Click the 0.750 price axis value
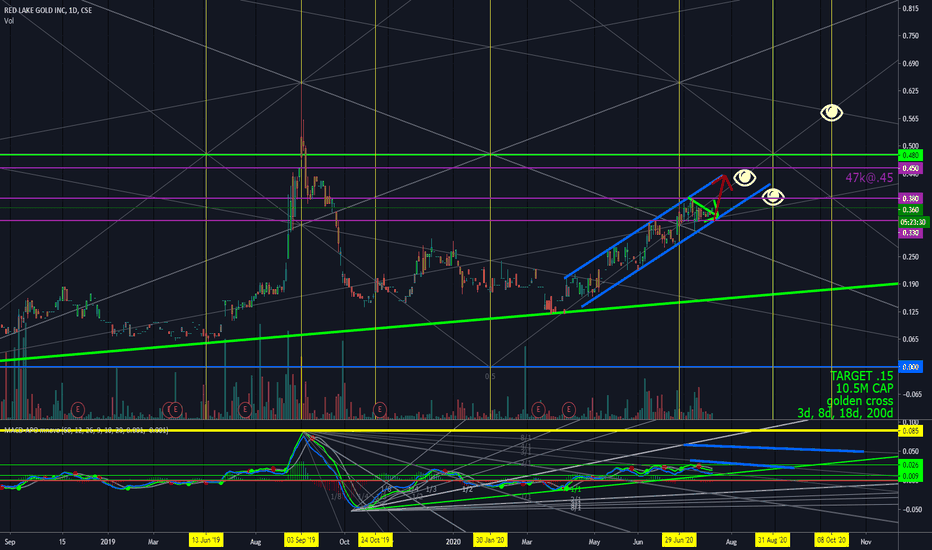The height and width of the screenshot is (550, 932). pyautogui.click(x=911, y=36)
